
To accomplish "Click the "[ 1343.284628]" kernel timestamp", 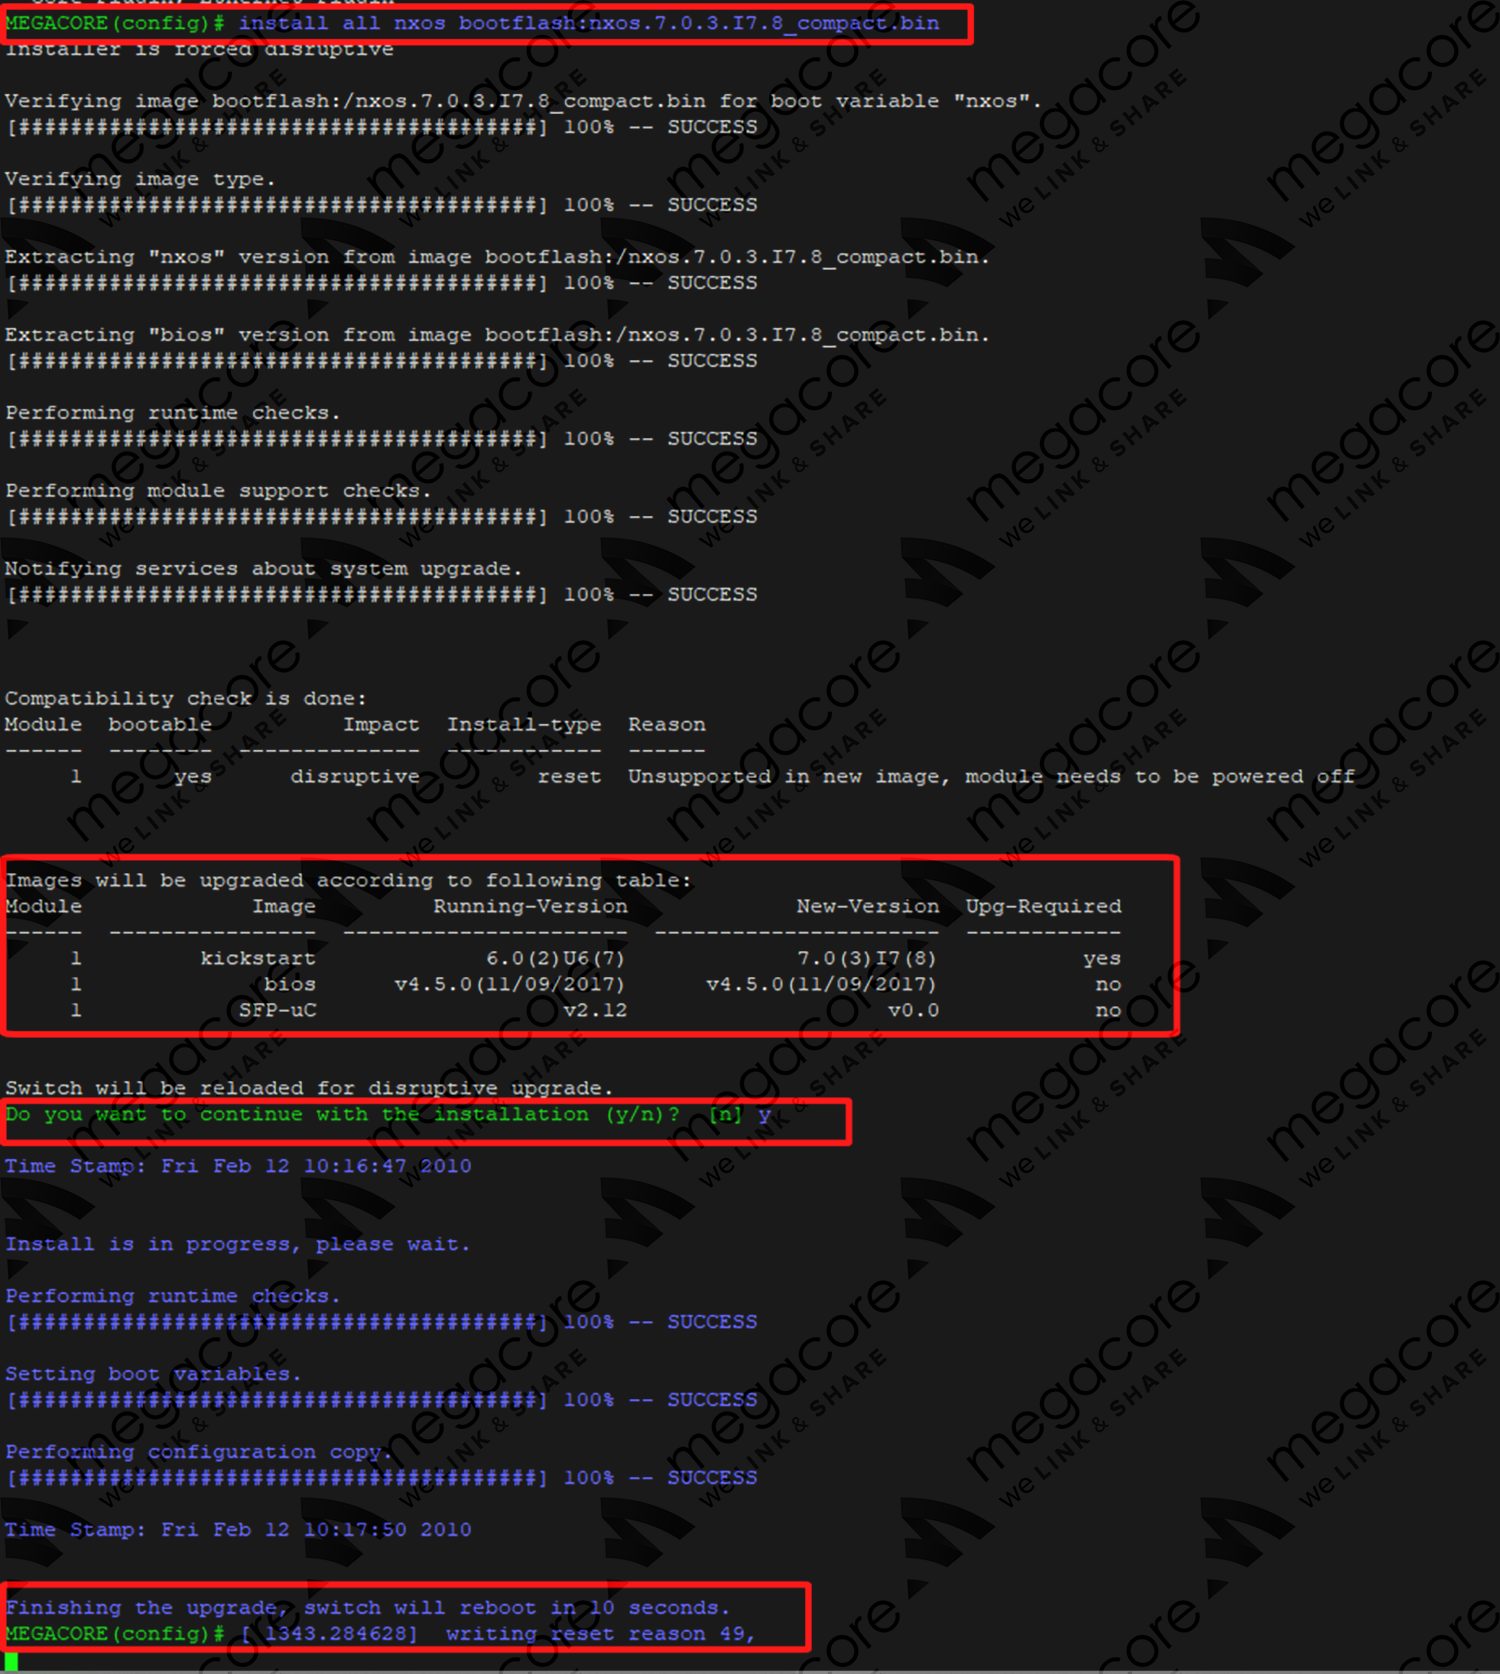I will pos(329,1635).
